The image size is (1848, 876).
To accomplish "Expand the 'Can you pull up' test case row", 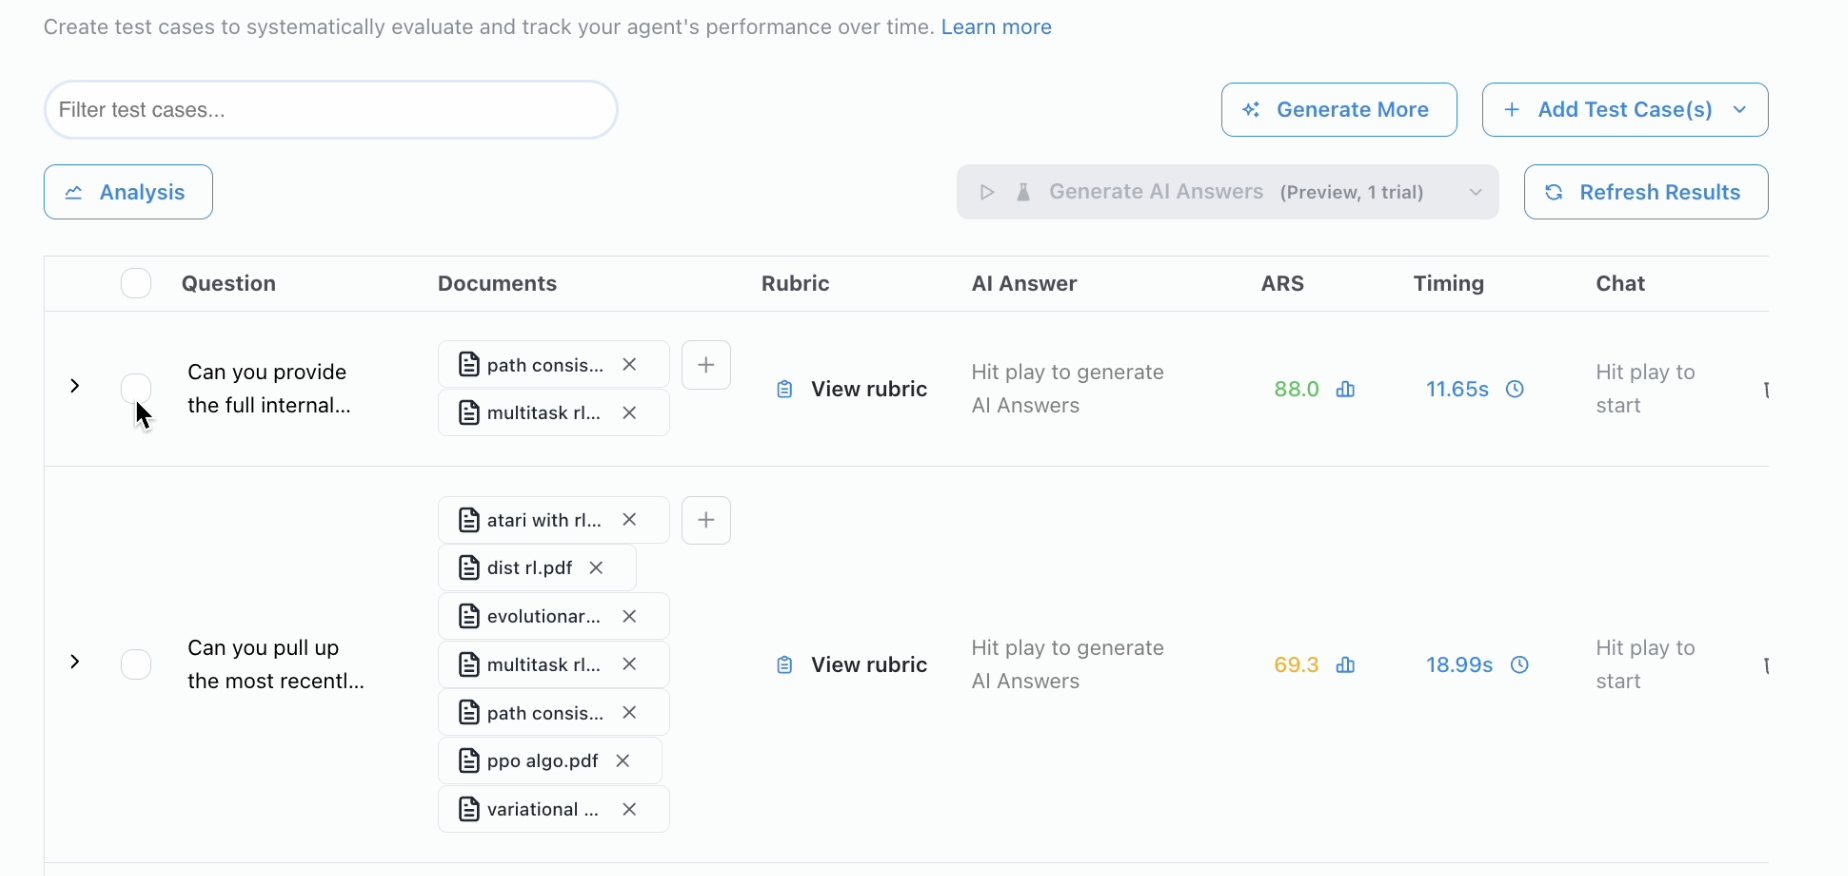I will tap(75, 662).
